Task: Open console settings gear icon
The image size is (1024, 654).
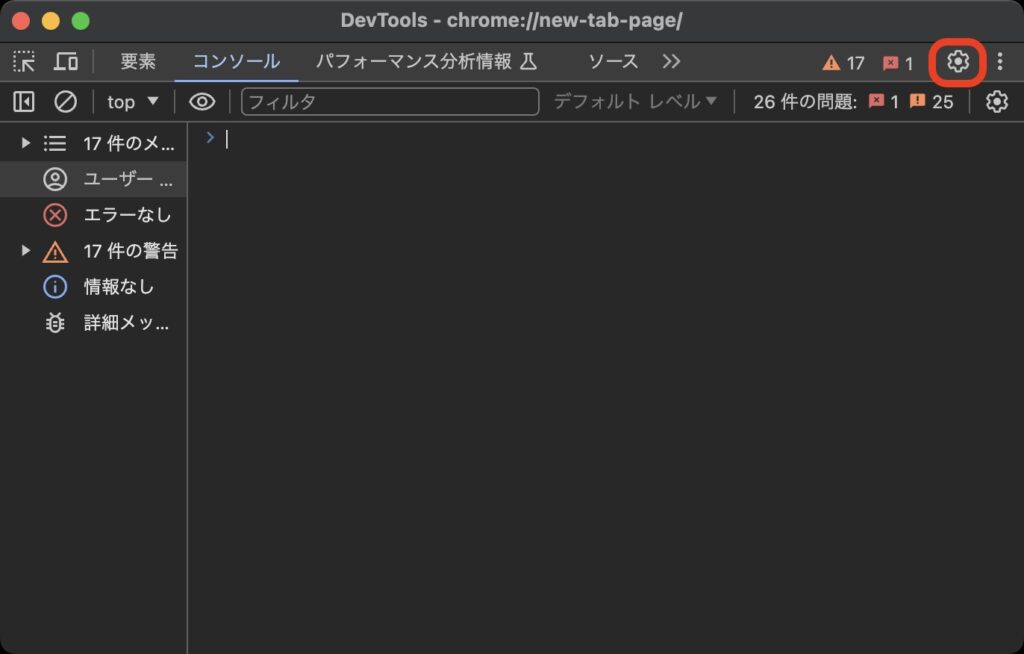Action: click(x=996, y=102)
